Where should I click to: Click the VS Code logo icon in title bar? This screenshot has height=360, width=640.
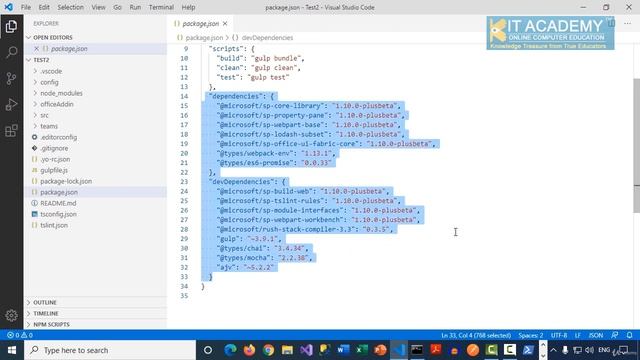[8, 7]
